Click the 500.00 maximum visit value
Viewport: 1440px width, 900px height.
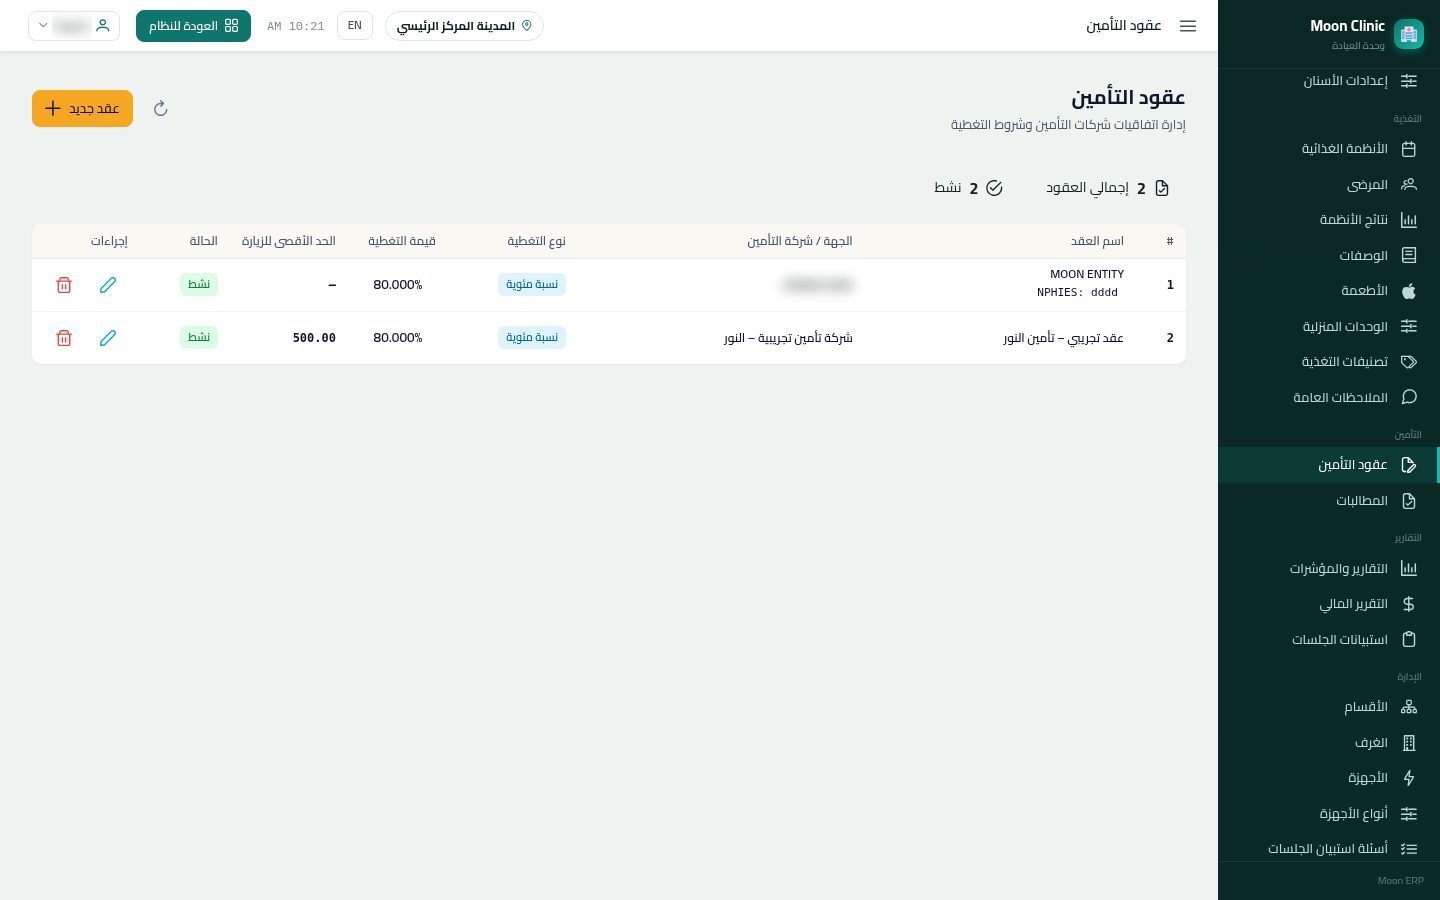(x=314, y=338)
